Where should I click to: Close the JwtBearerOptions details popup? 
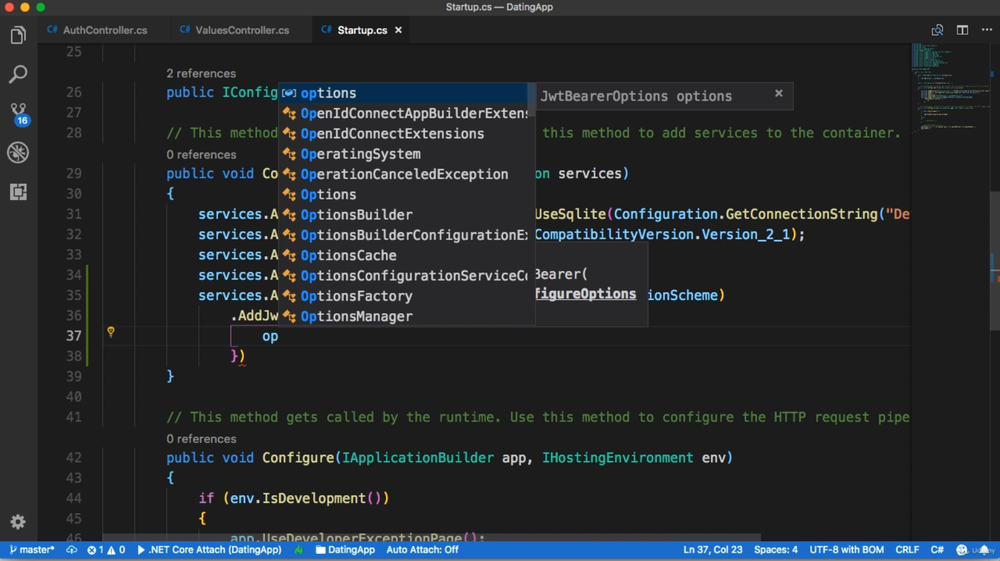coord(779,94)
